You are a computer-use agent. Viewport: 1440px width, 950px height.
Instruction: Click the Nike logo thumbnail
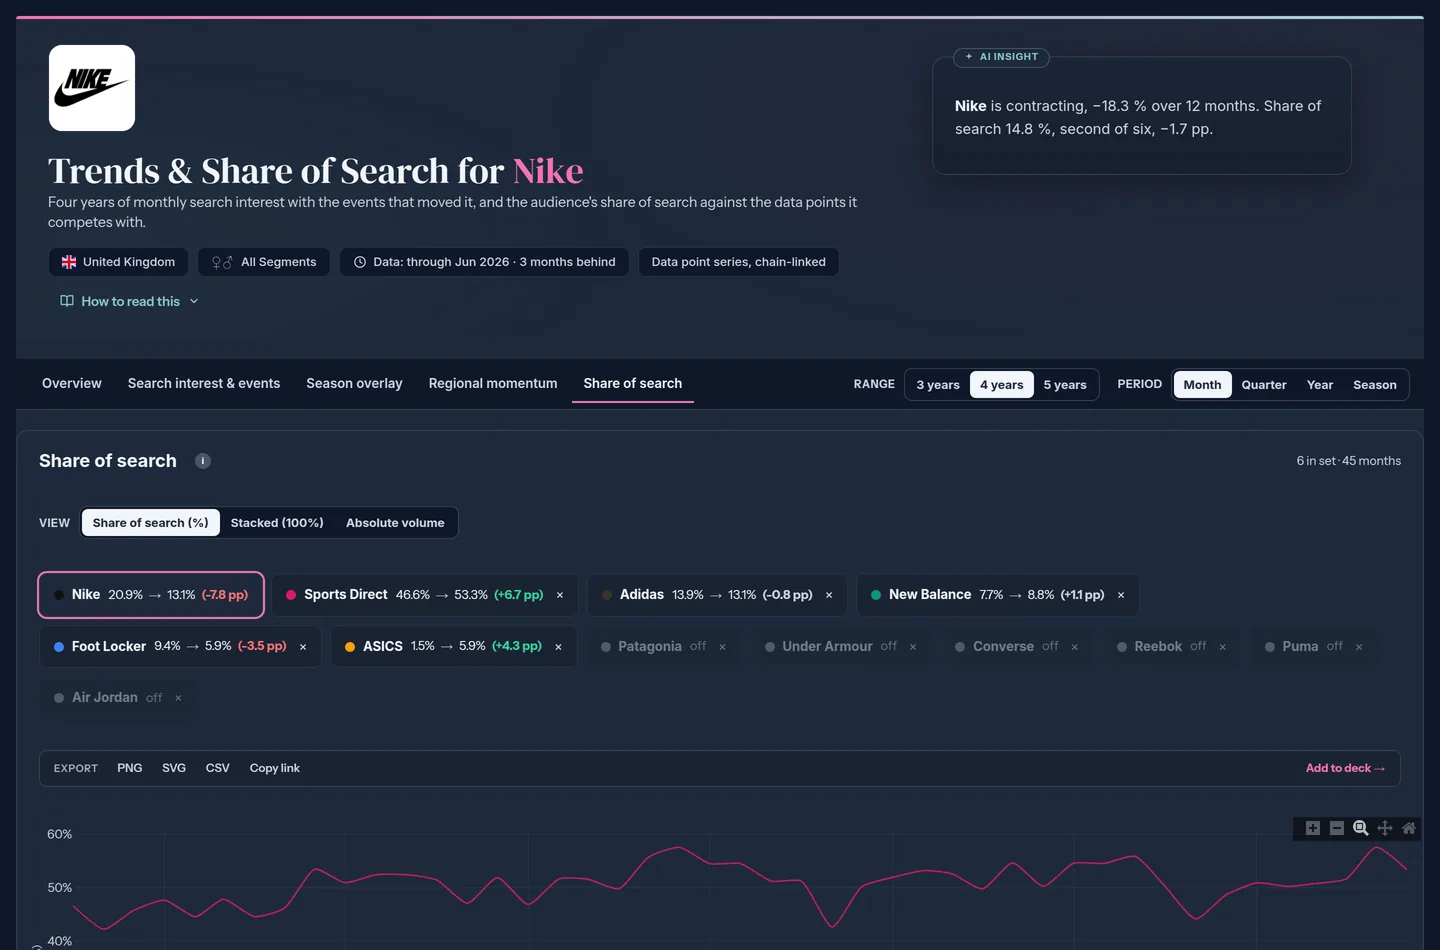(x=92, y=88)
